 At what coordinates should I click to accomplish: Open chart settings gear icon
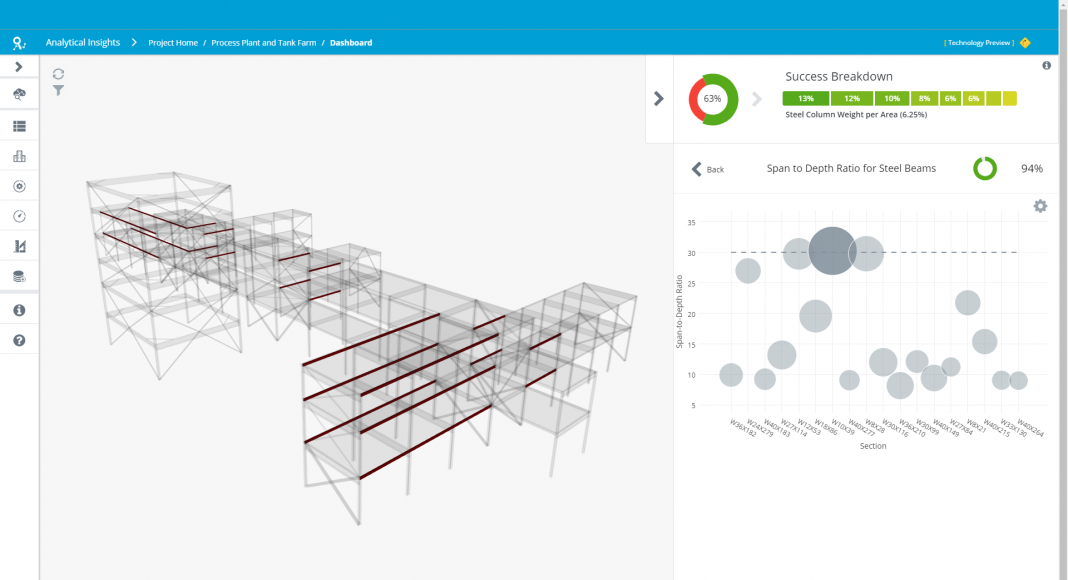(1040, 206)
